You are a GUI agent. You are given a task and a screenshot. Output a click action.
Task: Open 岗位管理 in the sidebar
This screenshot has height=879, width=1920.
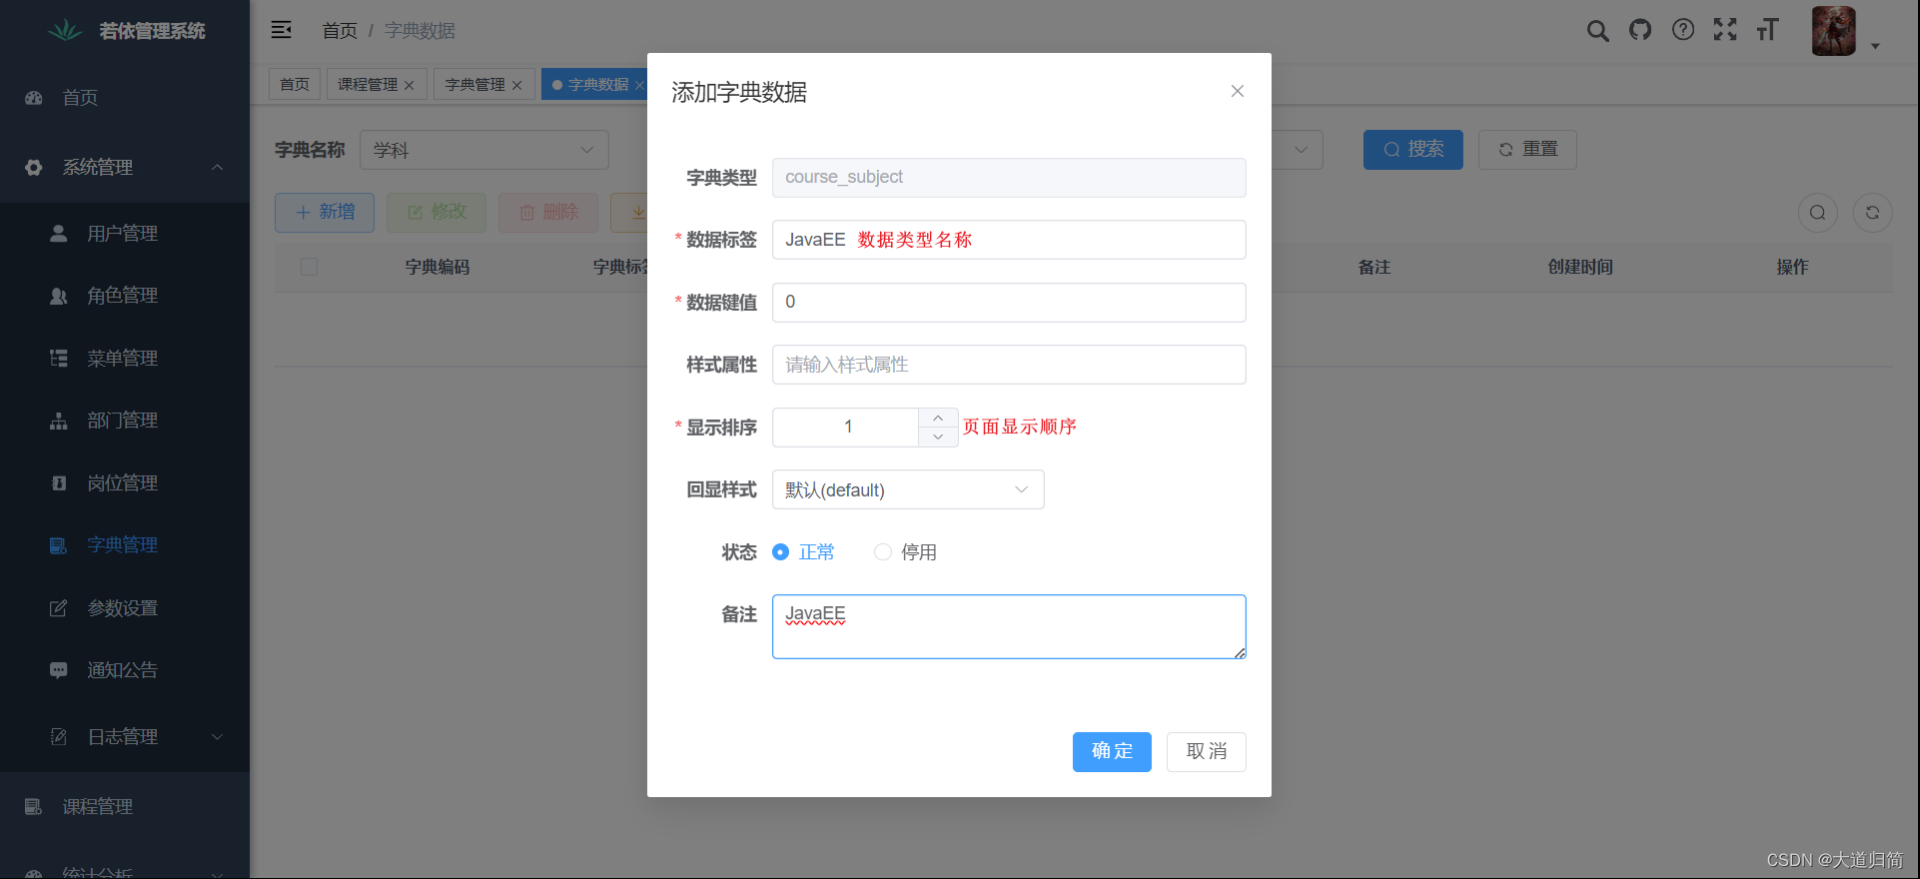(125, 483)
